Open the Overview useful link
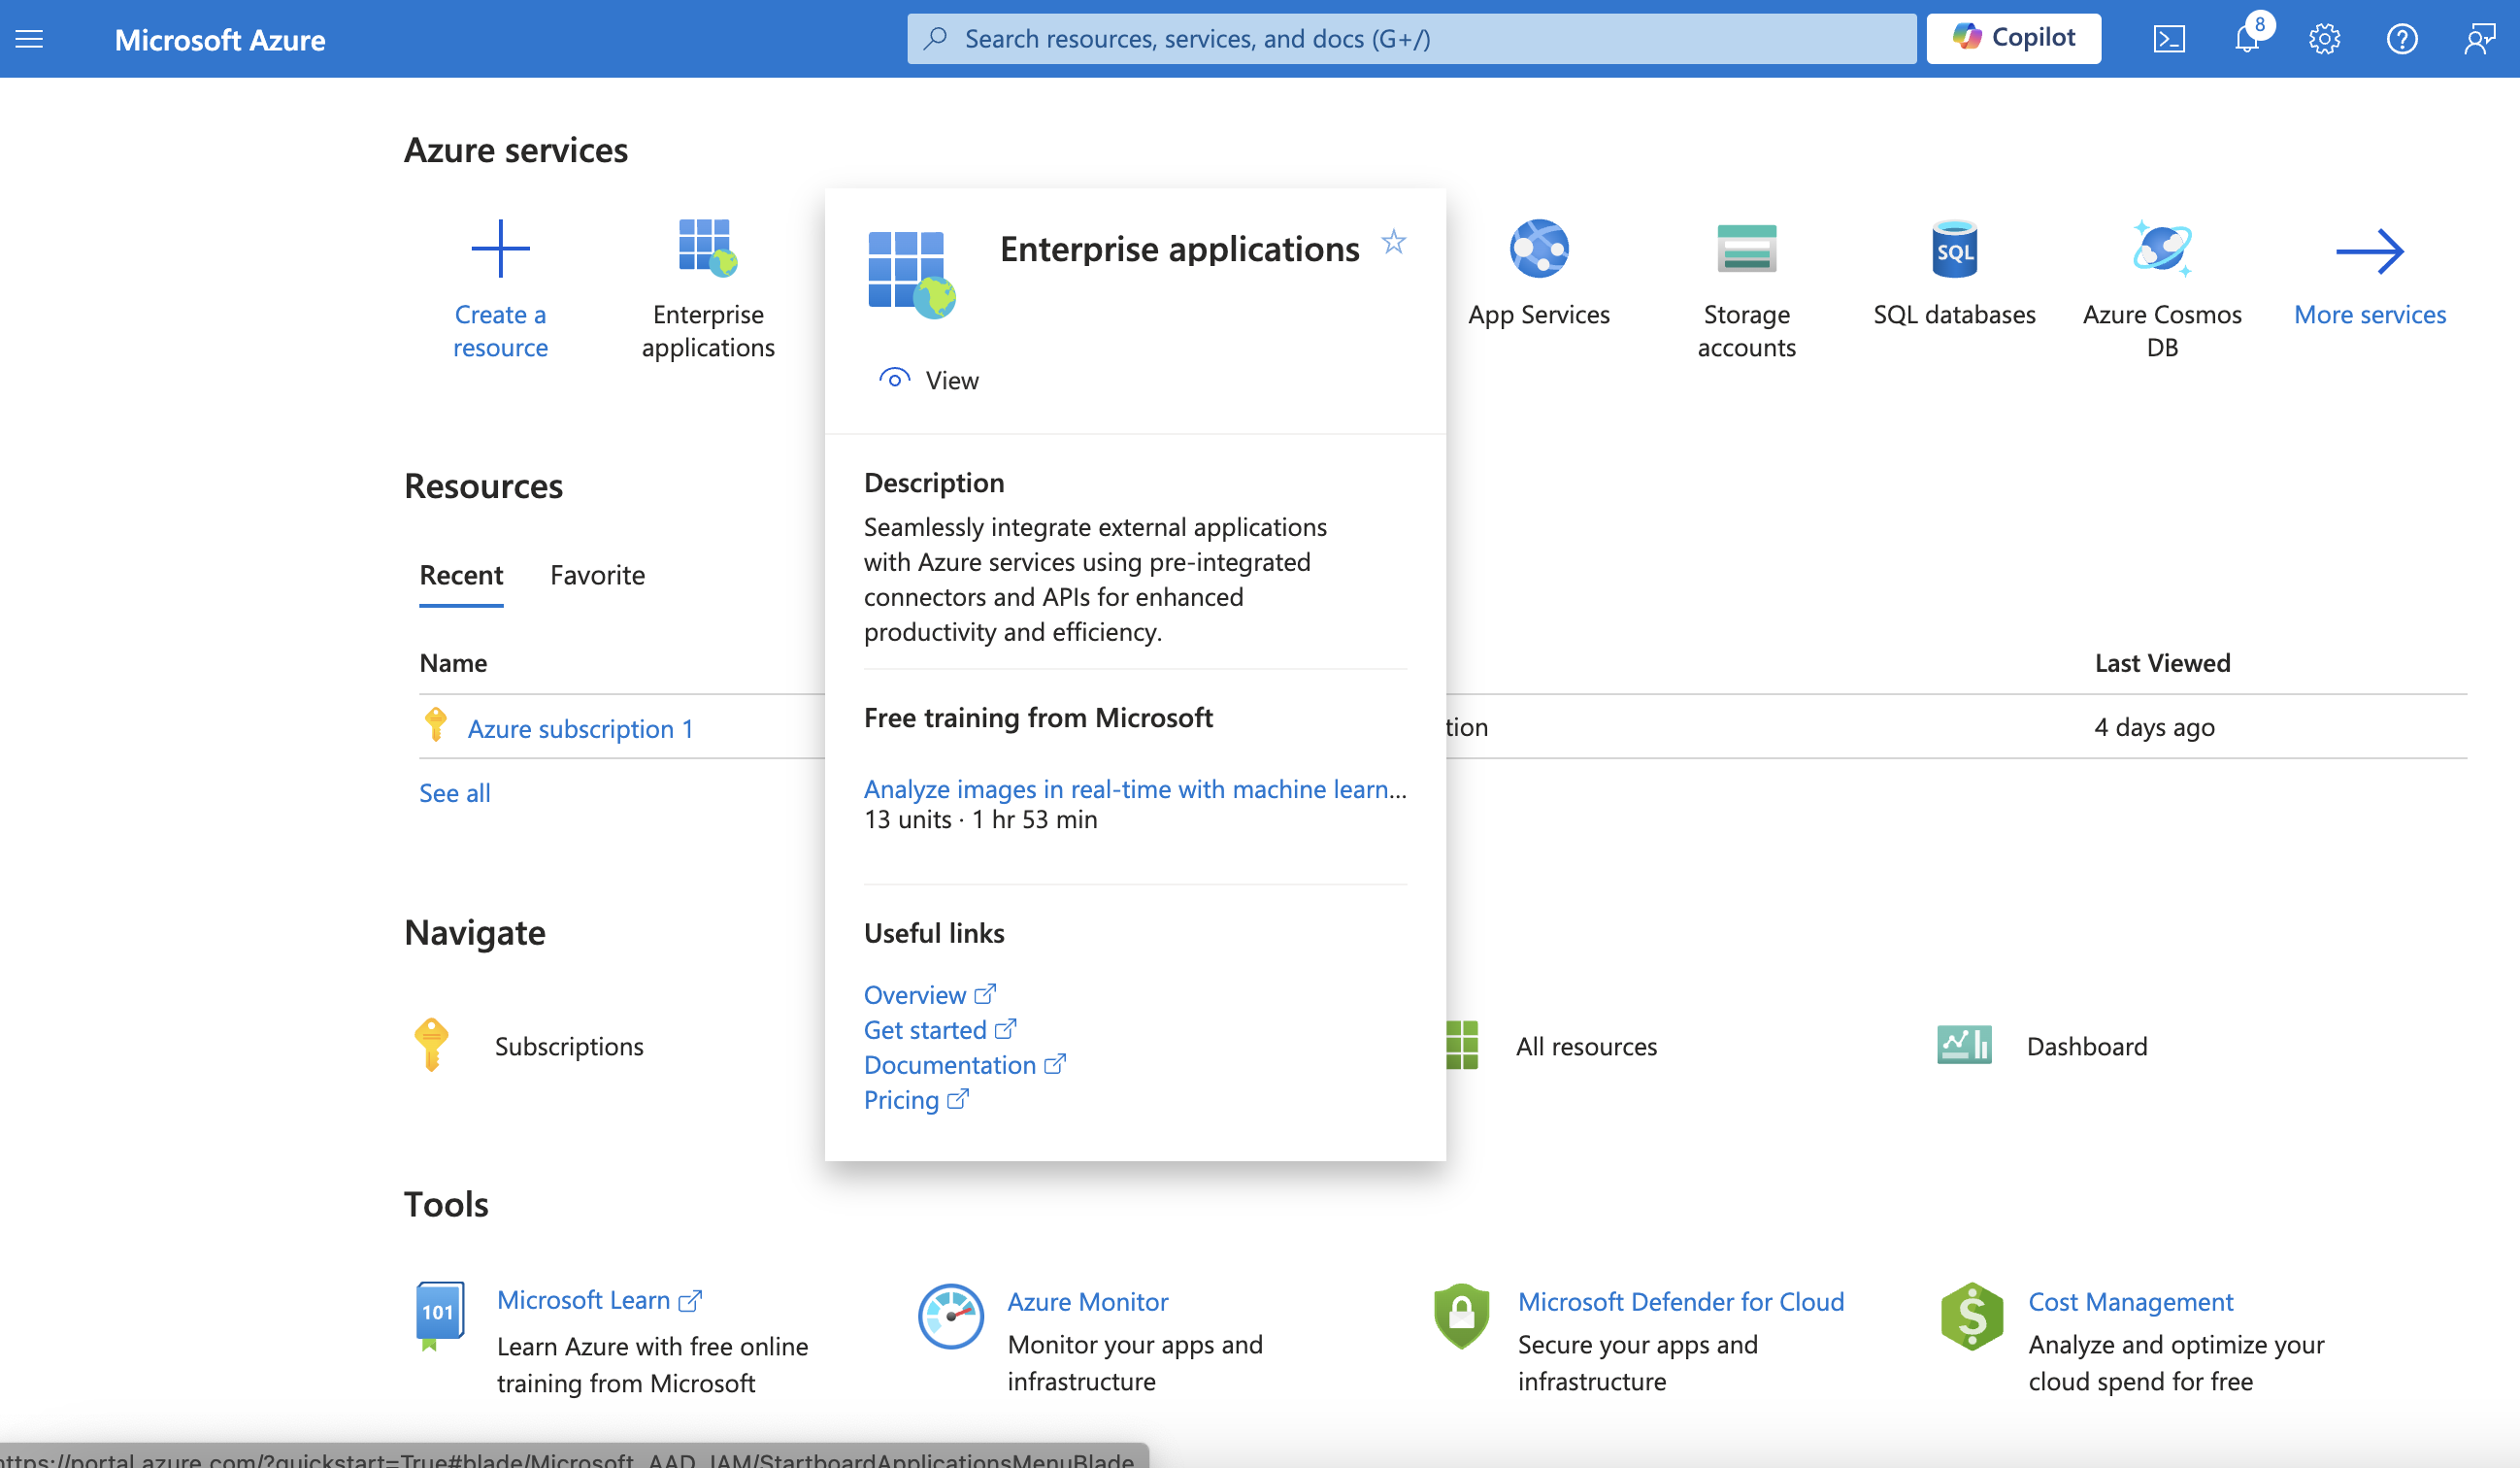Viewport: 2520px width, 1468px height. point(930,994)
